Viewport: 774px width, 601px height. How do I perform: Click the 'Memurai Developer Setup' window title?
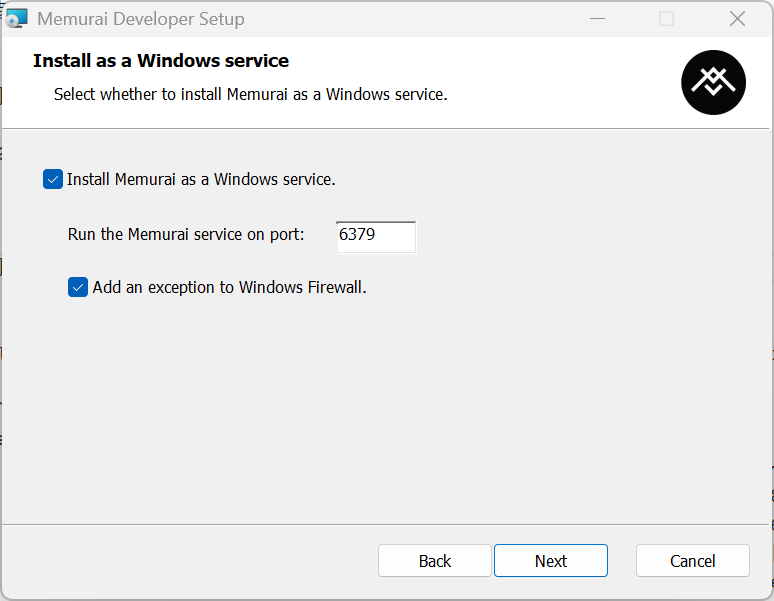[x=141, y=19]
